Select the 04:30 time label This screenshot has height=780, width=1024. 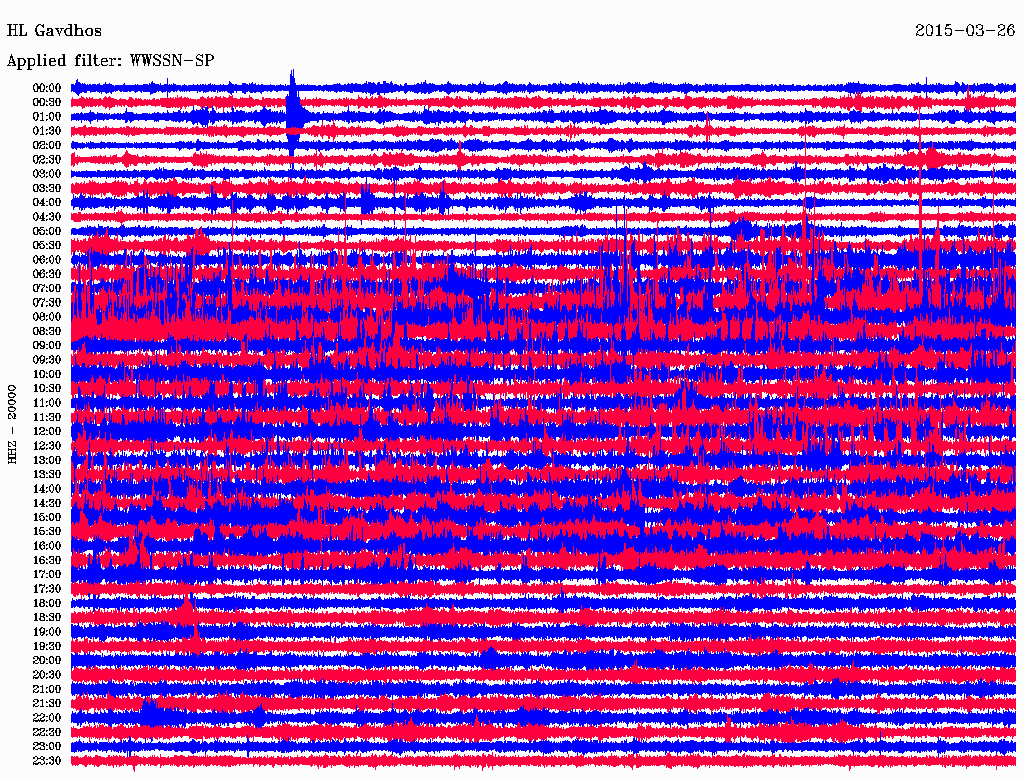(x=47, y=216)
